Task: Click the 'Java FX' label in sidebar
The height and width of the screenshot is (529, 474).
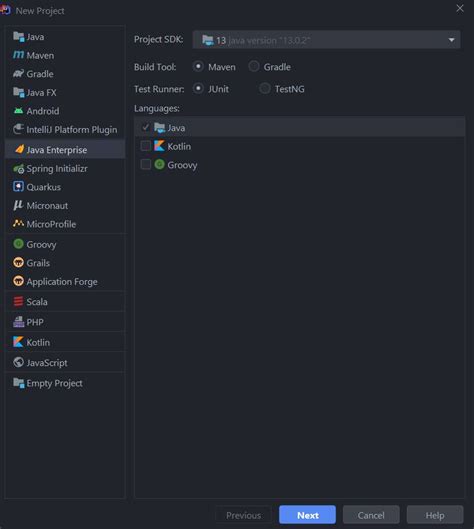Action: pyautogui.click(x=41, y=92)
